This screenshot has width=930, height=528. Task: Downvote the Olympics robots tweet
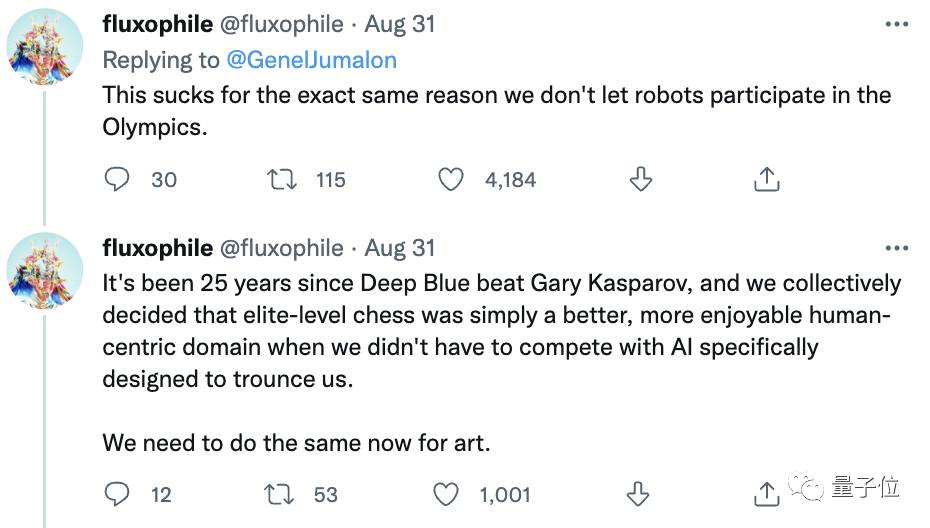pos(640,179)
